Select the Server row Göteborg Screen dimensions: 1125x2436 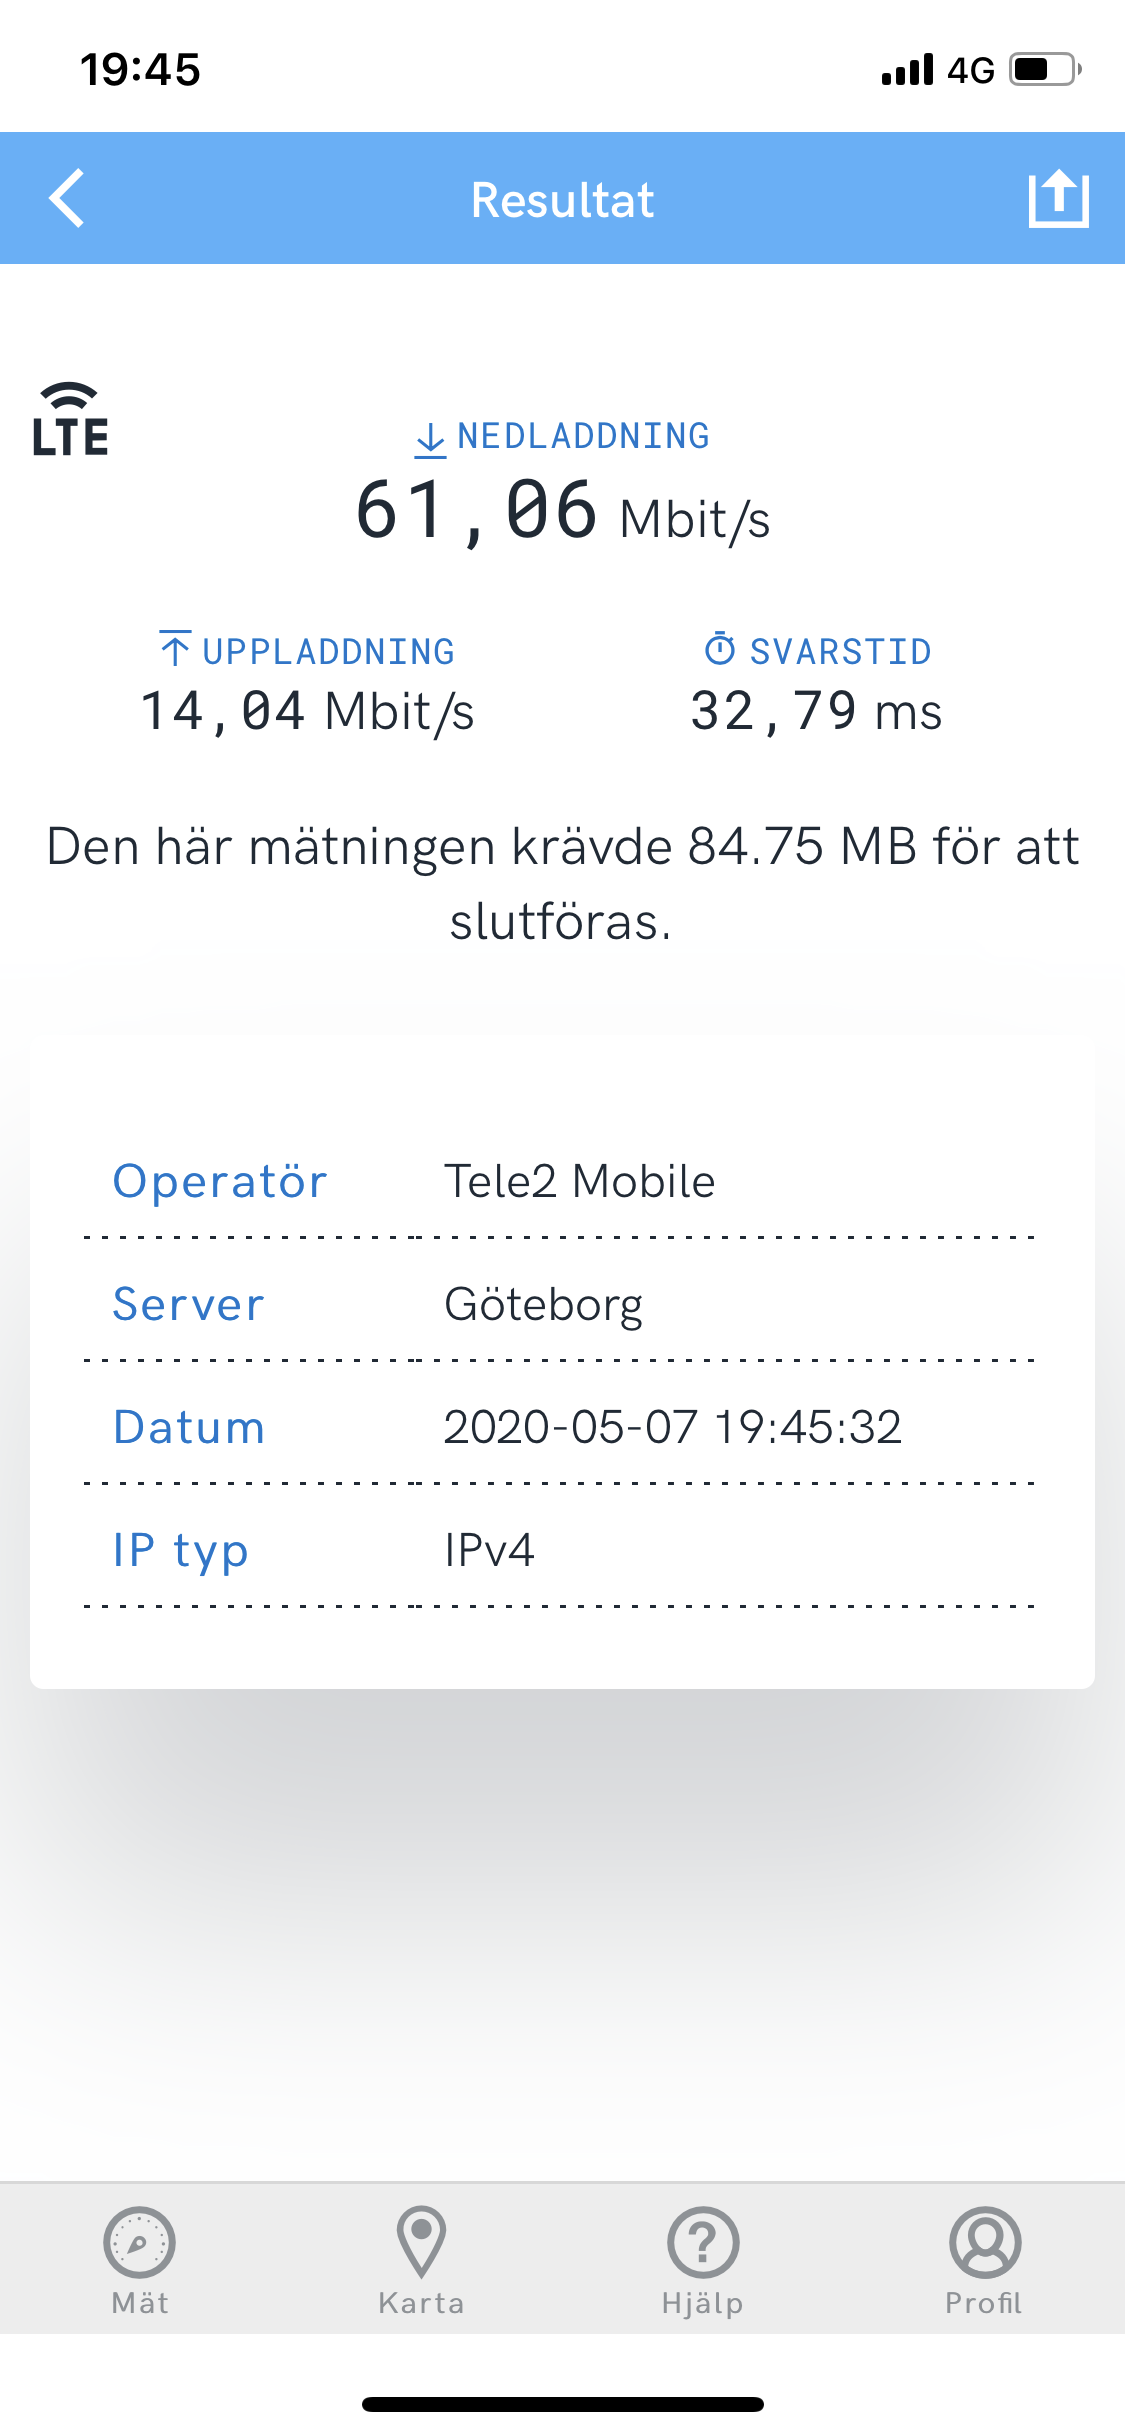click(562, 1304)
